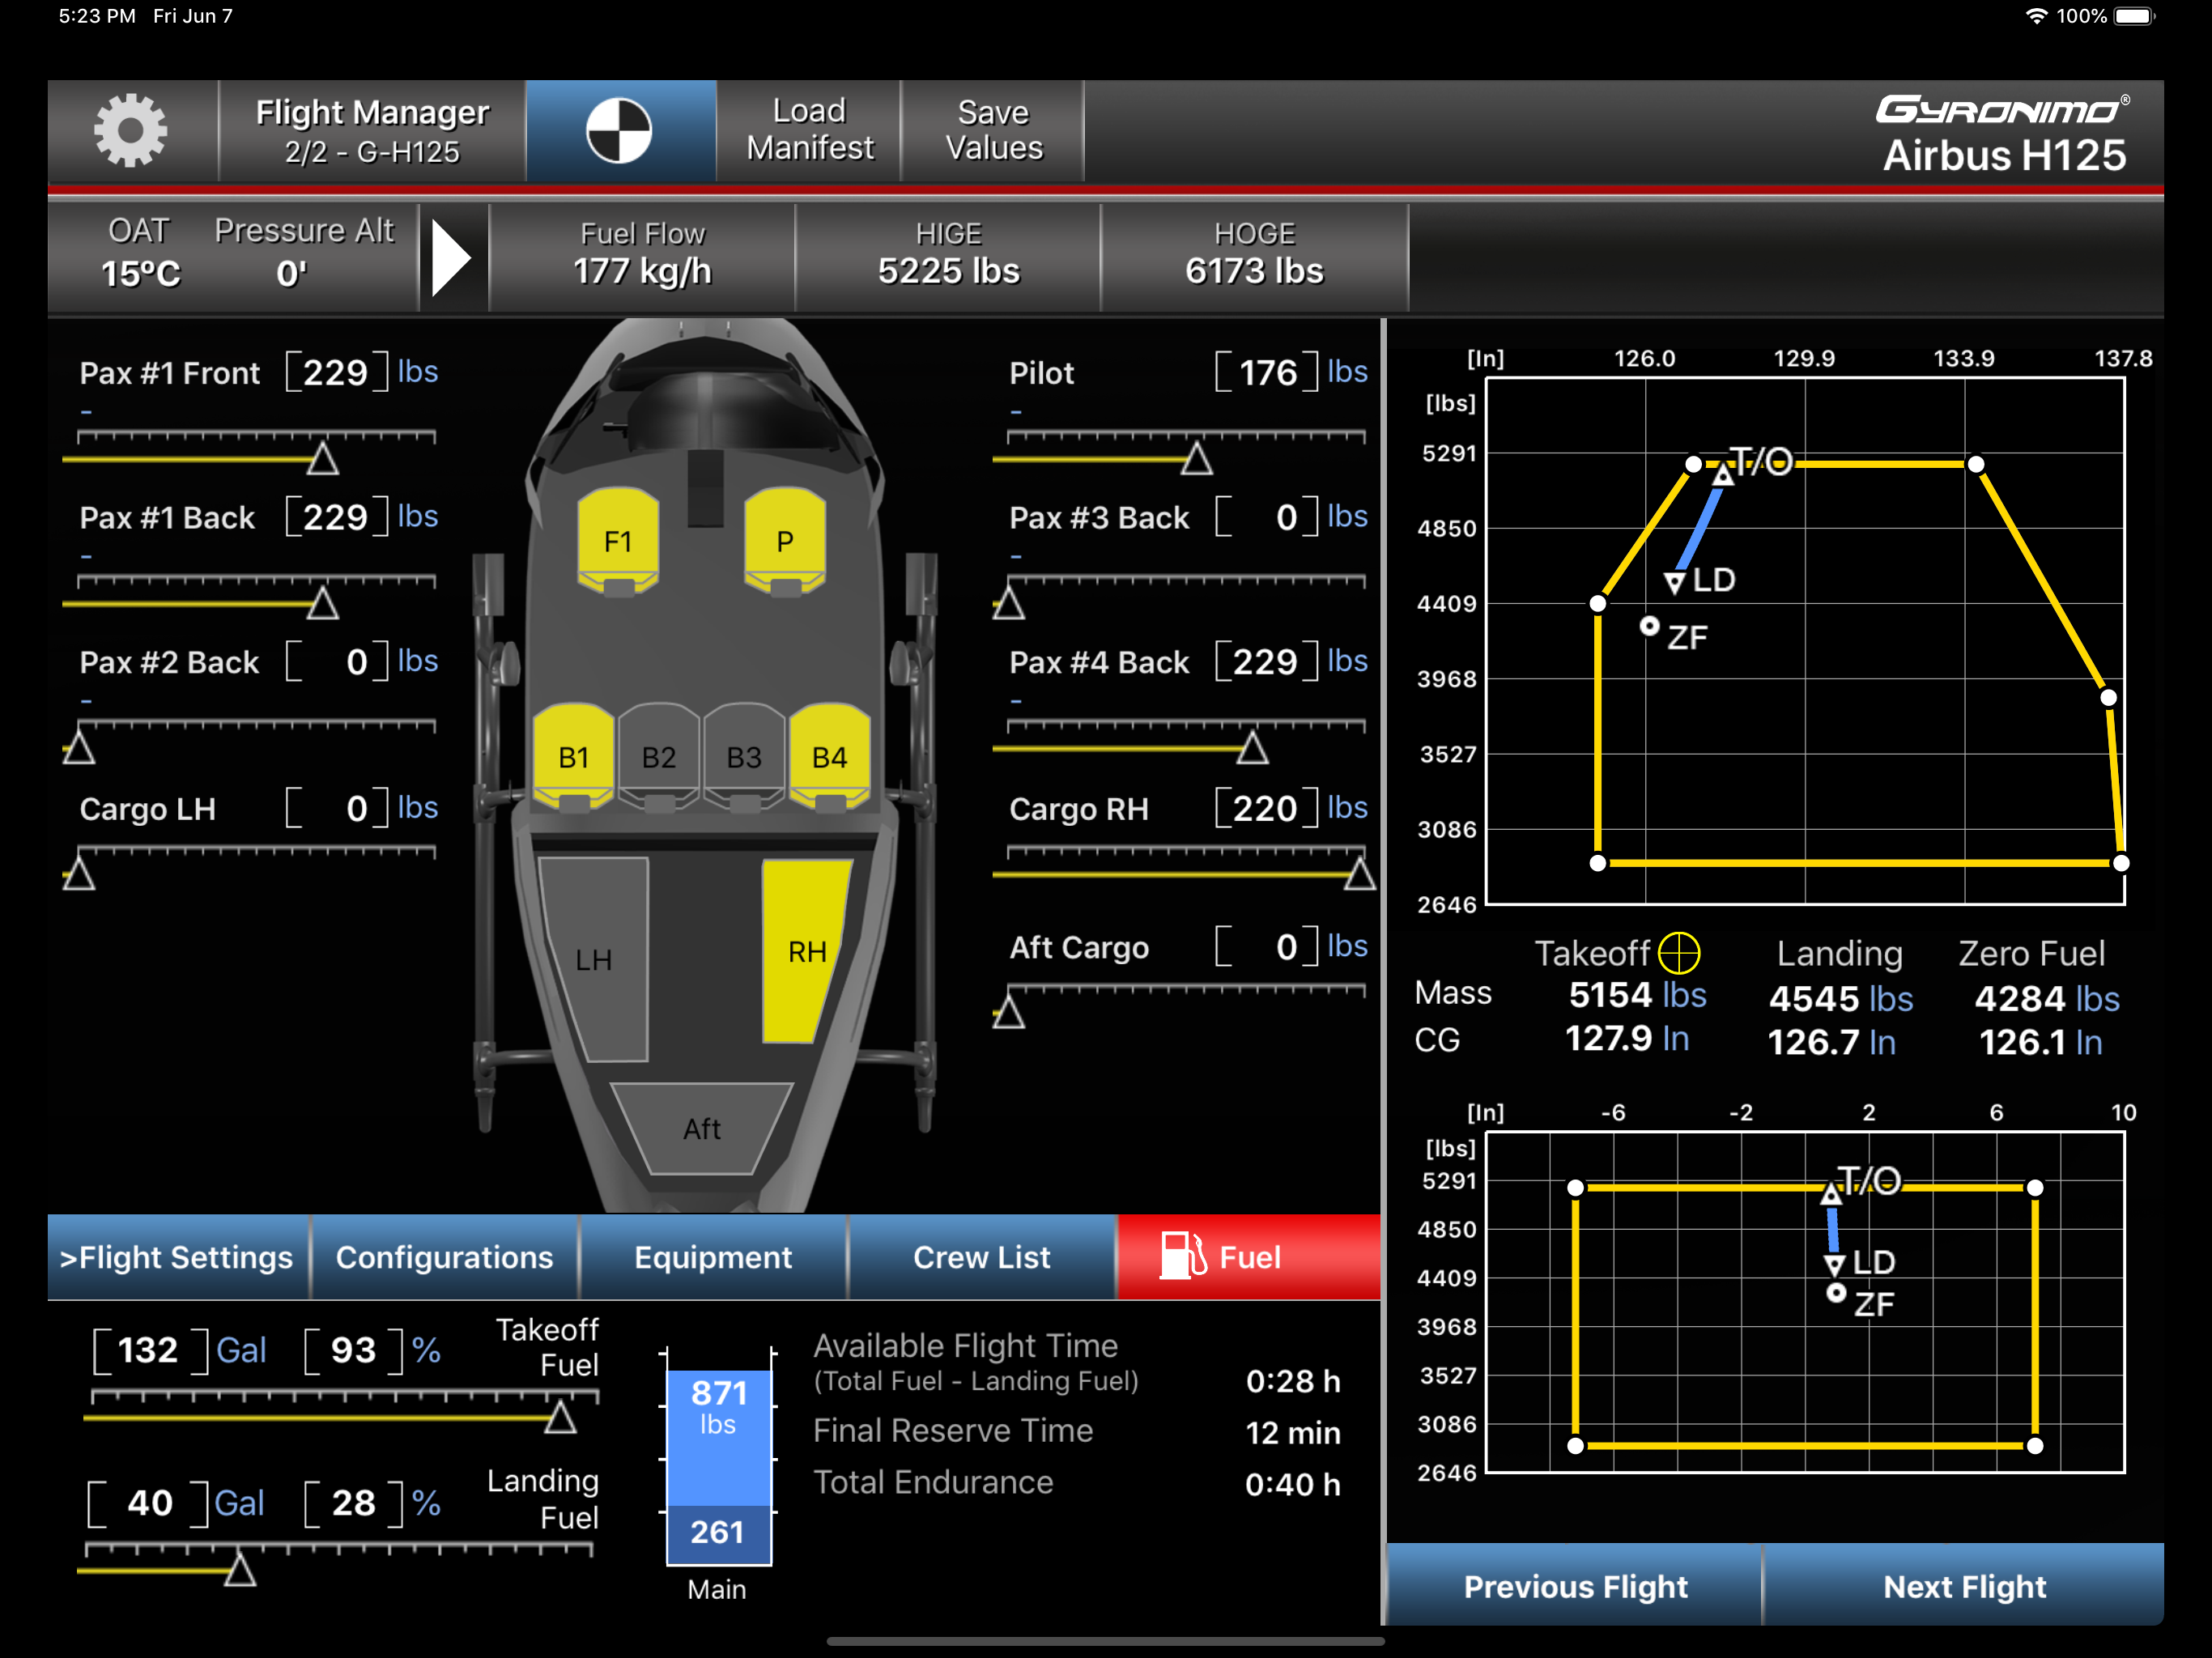The height and width of the screenshot is (1658, 2212).
Task: Edit Pax #3 Back weight field
Action: tap(1267, 517)
